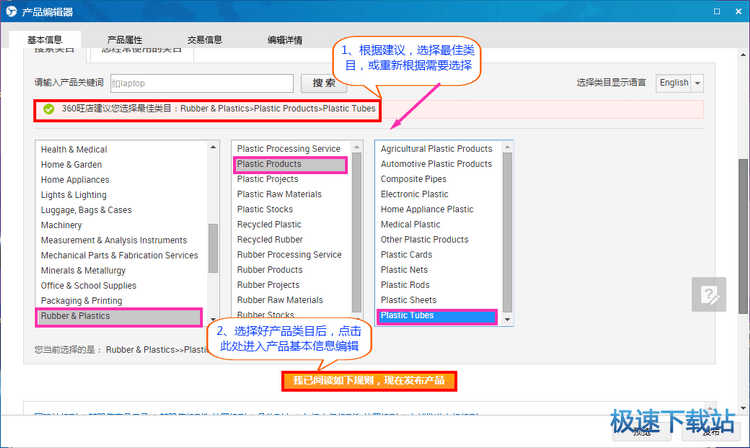Click the app logo in title bar
The height and width of the screenshot is (448, 750).
(11, 11)
